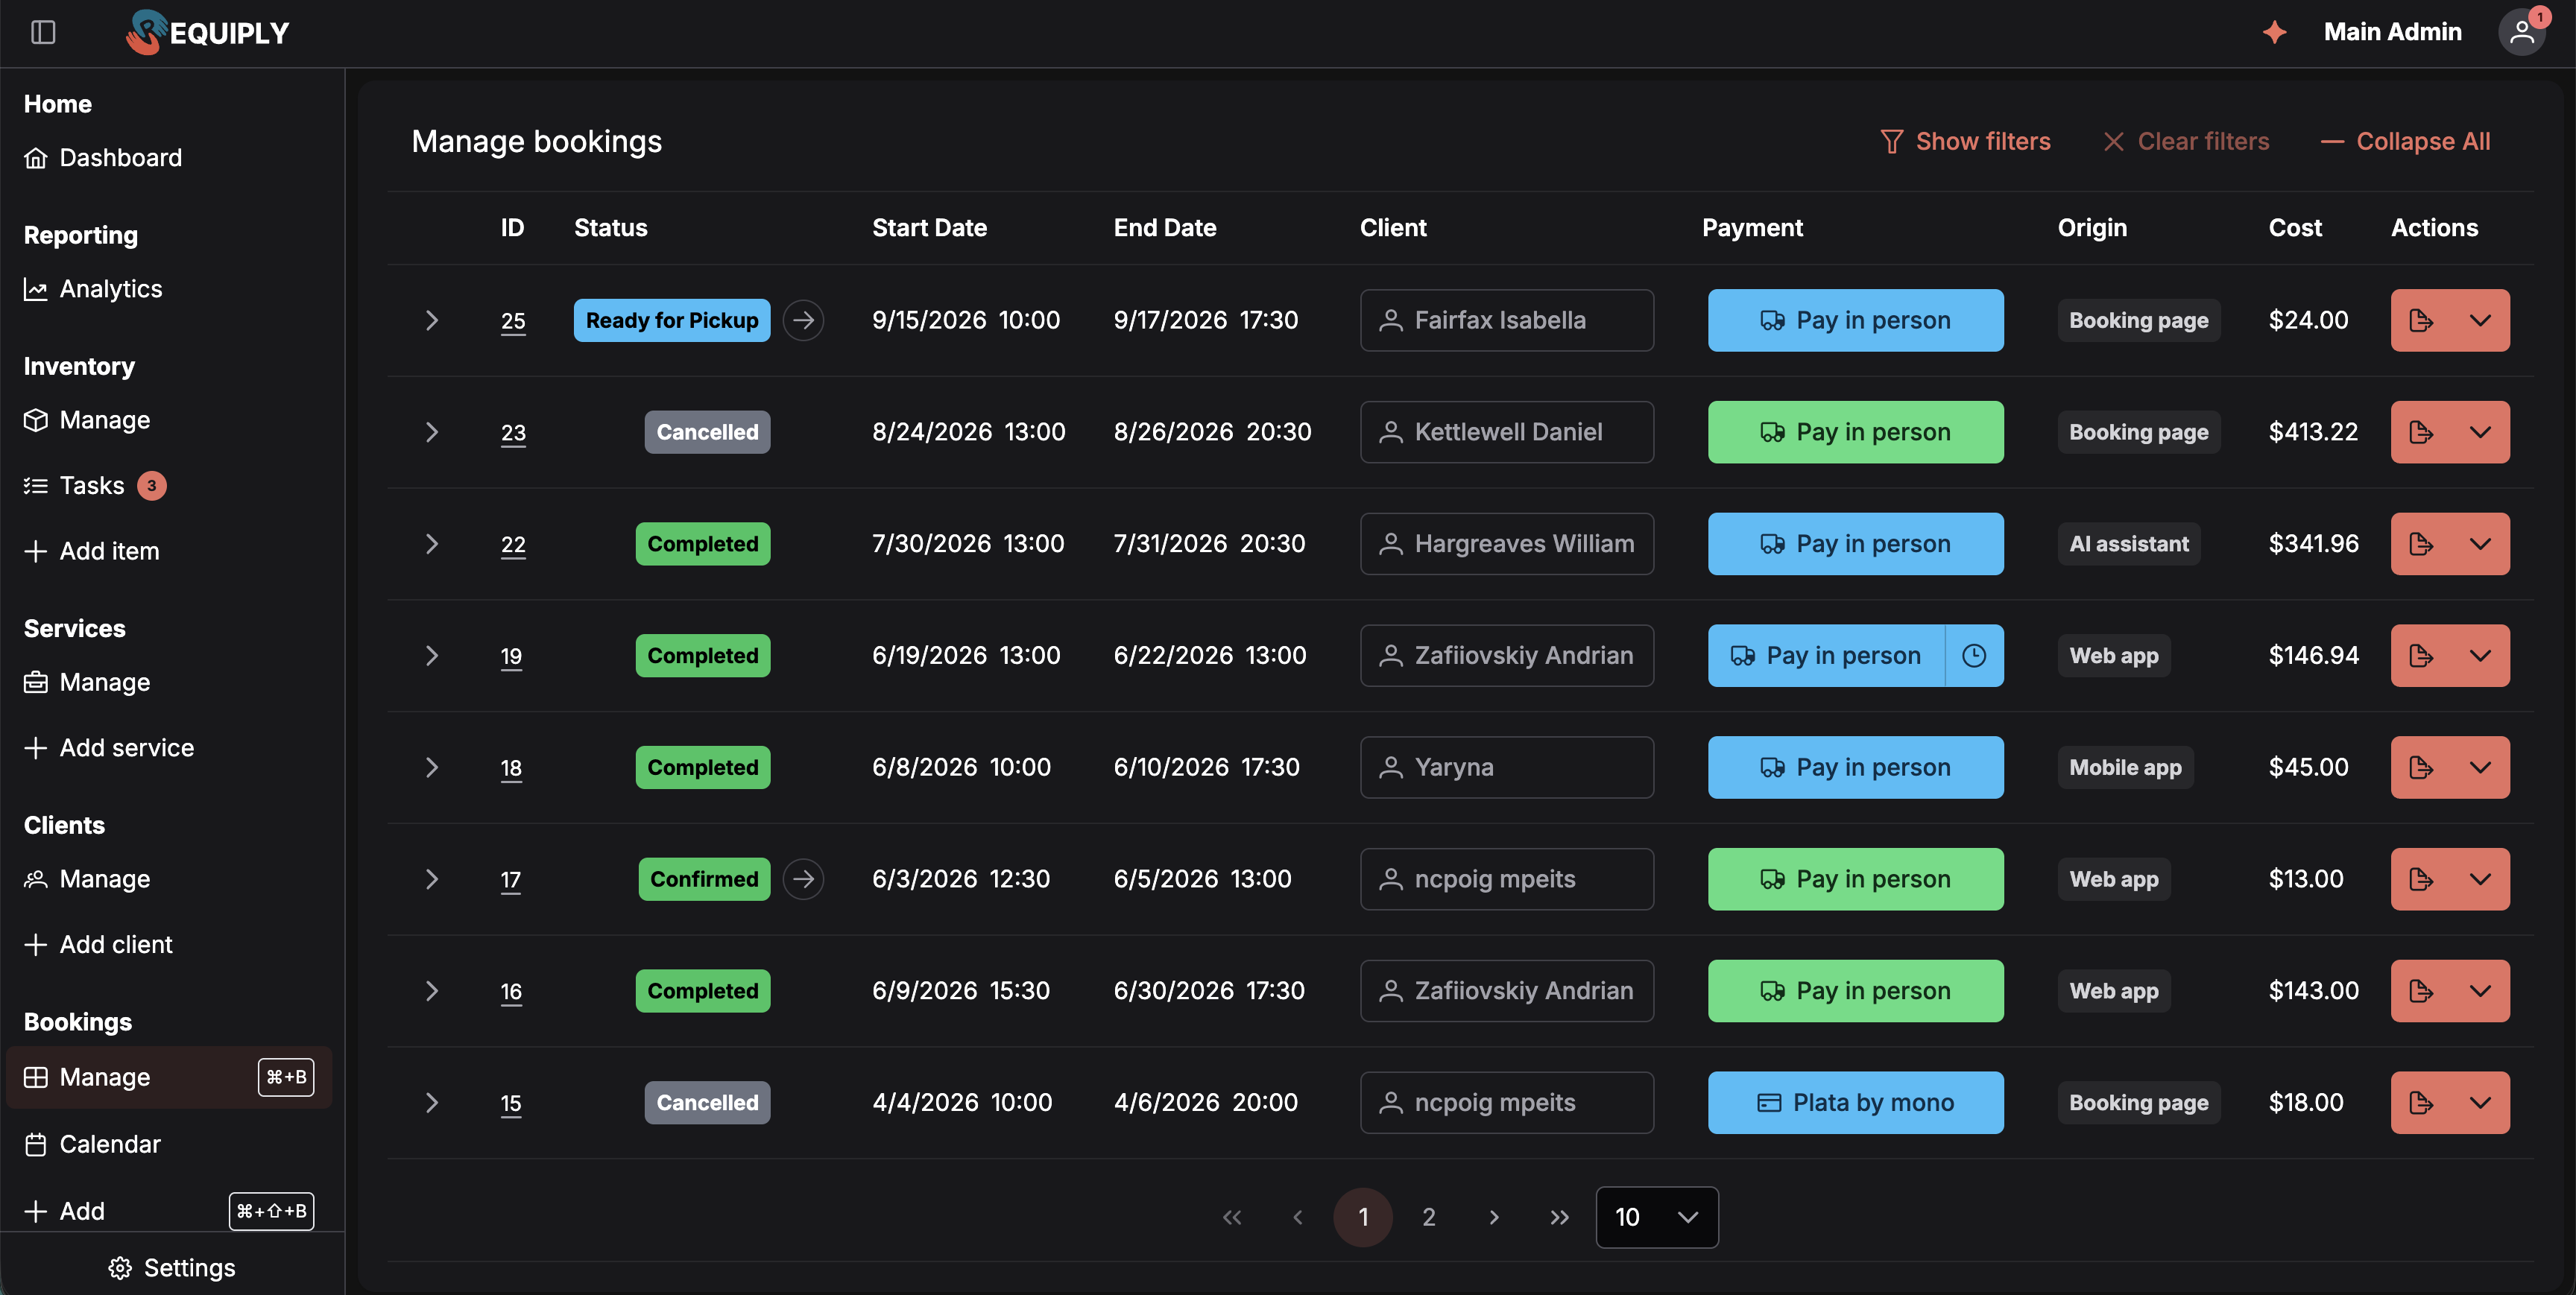Open rows-per-page dropdown showing 10
This screenshot has height=1295, width=2576.
click(x=1657, y=1217)
